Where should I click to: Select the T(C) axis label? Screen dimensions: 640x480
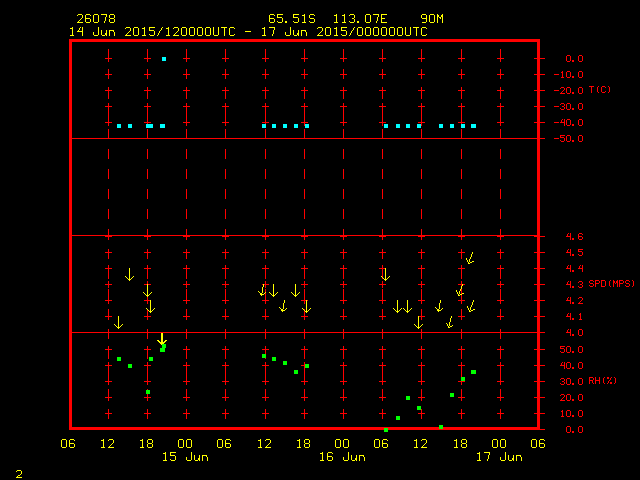(x=599, y=90)
